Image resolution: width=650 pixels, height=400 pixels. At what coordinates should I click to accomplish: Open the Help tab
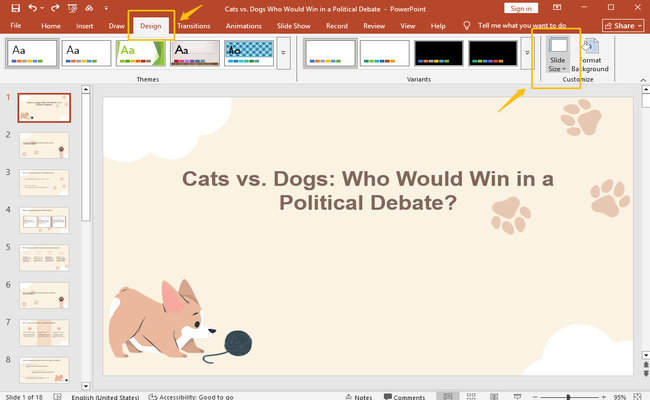438,26
